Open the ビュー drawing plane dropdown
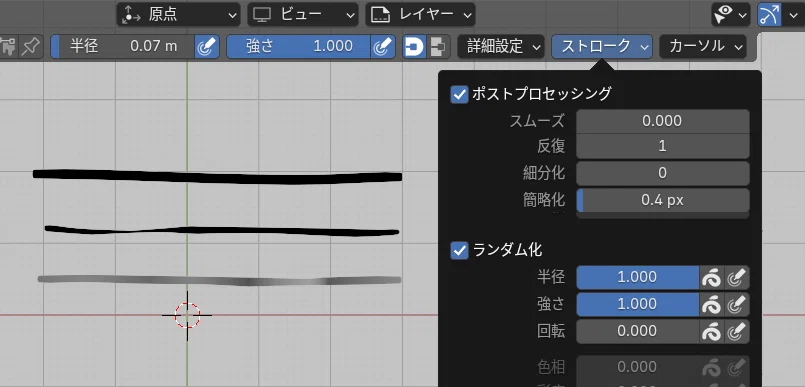This screenshot has height=387, width=805. pyautogui.click(x=303, y=15)
